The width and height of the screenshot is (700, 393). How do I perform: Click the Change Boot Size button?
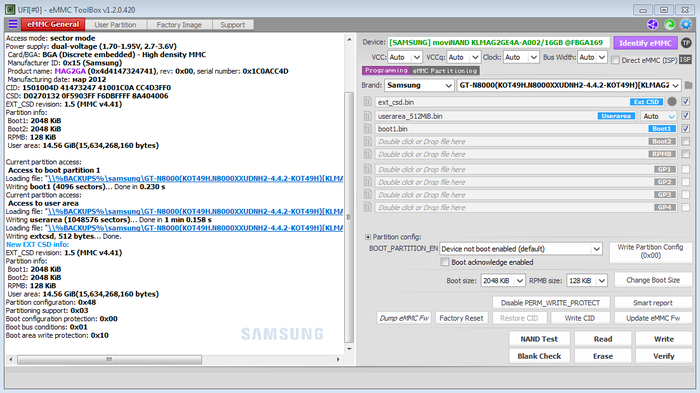[x=653, y=280]
